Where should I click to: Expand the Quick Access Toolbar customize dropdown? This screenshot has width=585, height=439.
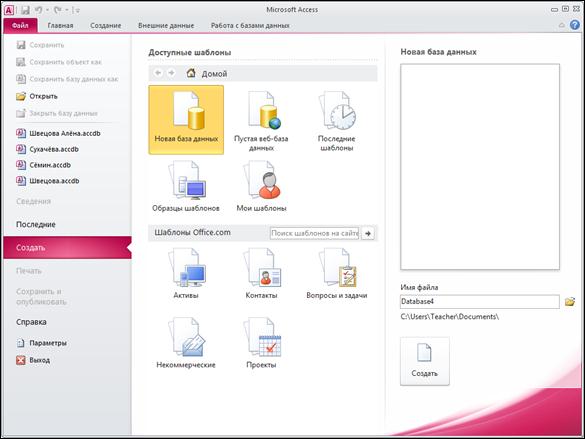(x=76, y=10)
